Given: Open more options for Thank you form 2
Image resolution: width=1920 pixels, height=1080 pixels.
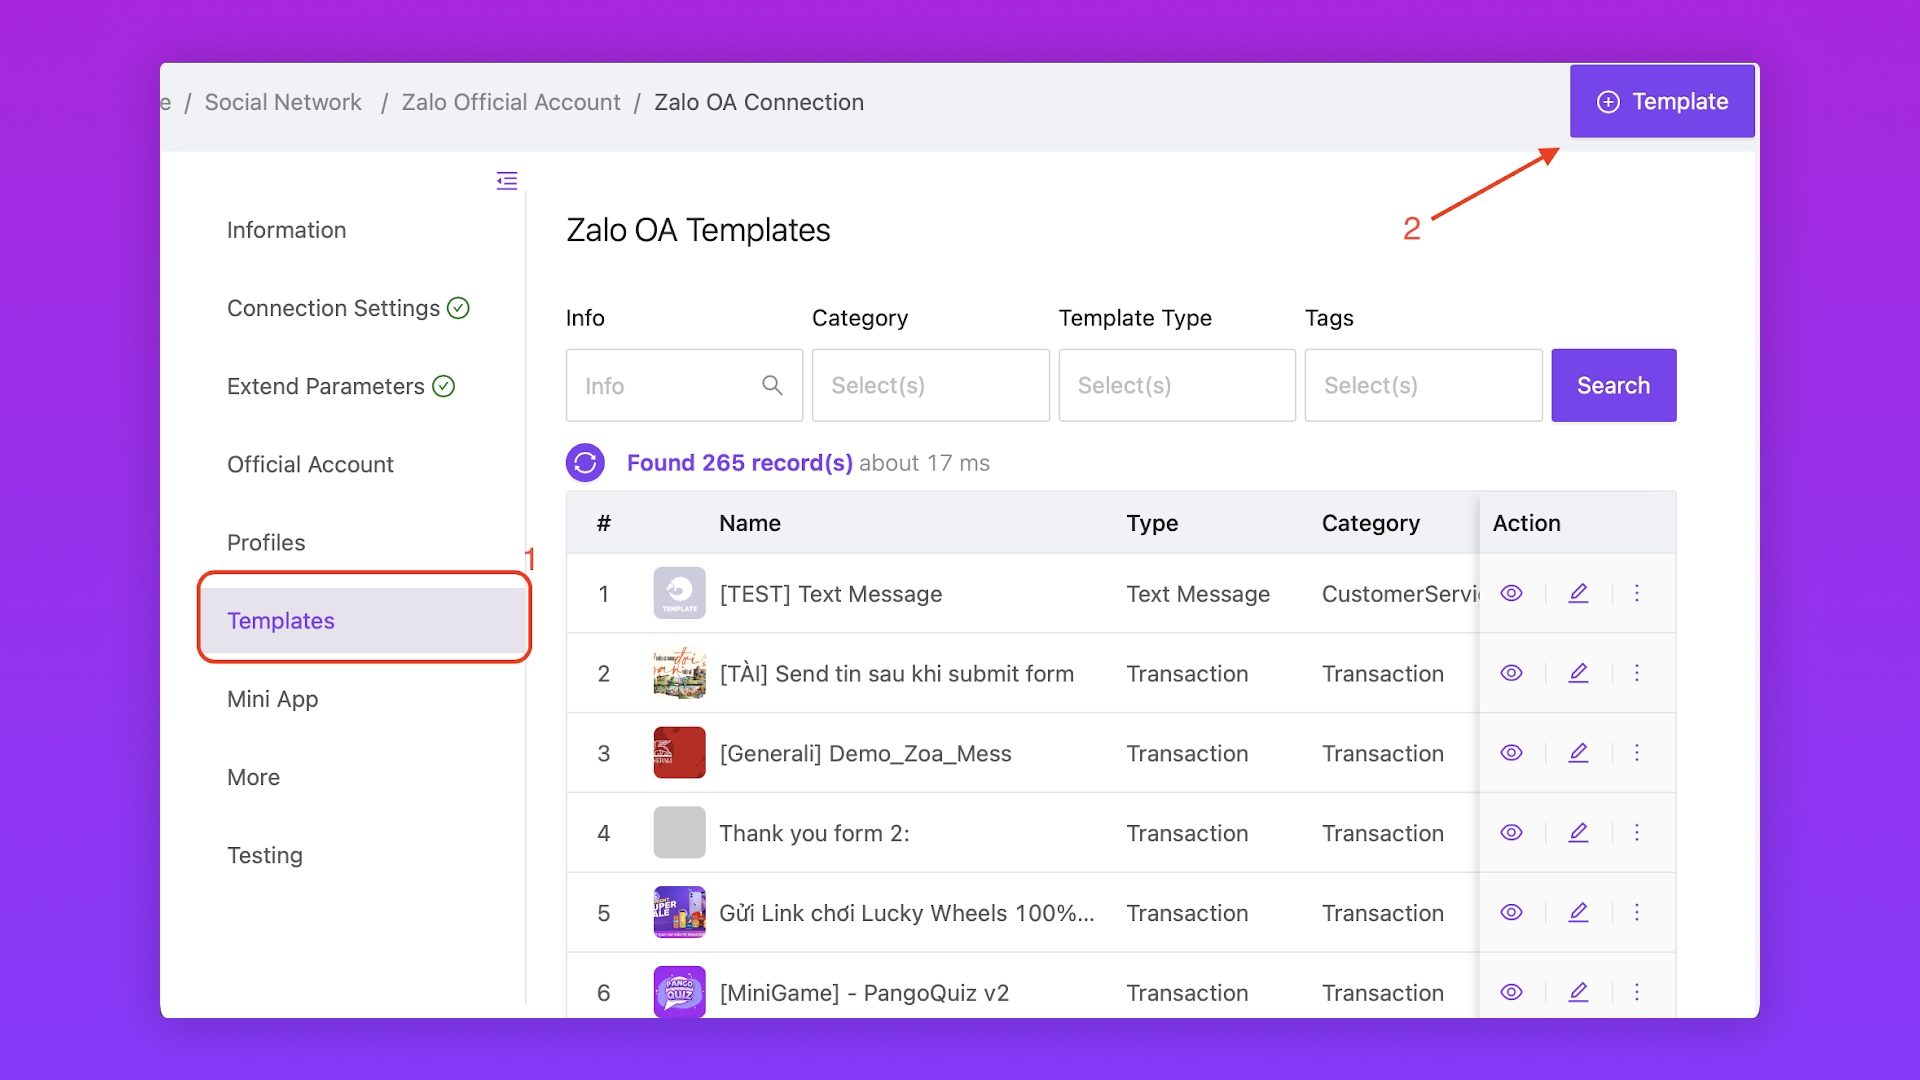Looking at the screenshot, I should 1637,833.
